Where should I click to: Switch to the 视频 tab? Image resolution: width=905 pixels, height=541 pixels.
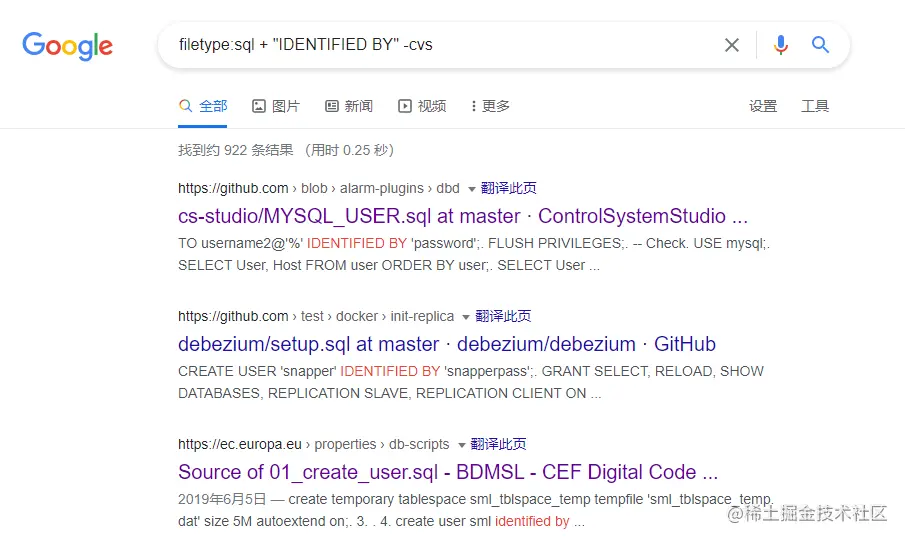(422, 106)
